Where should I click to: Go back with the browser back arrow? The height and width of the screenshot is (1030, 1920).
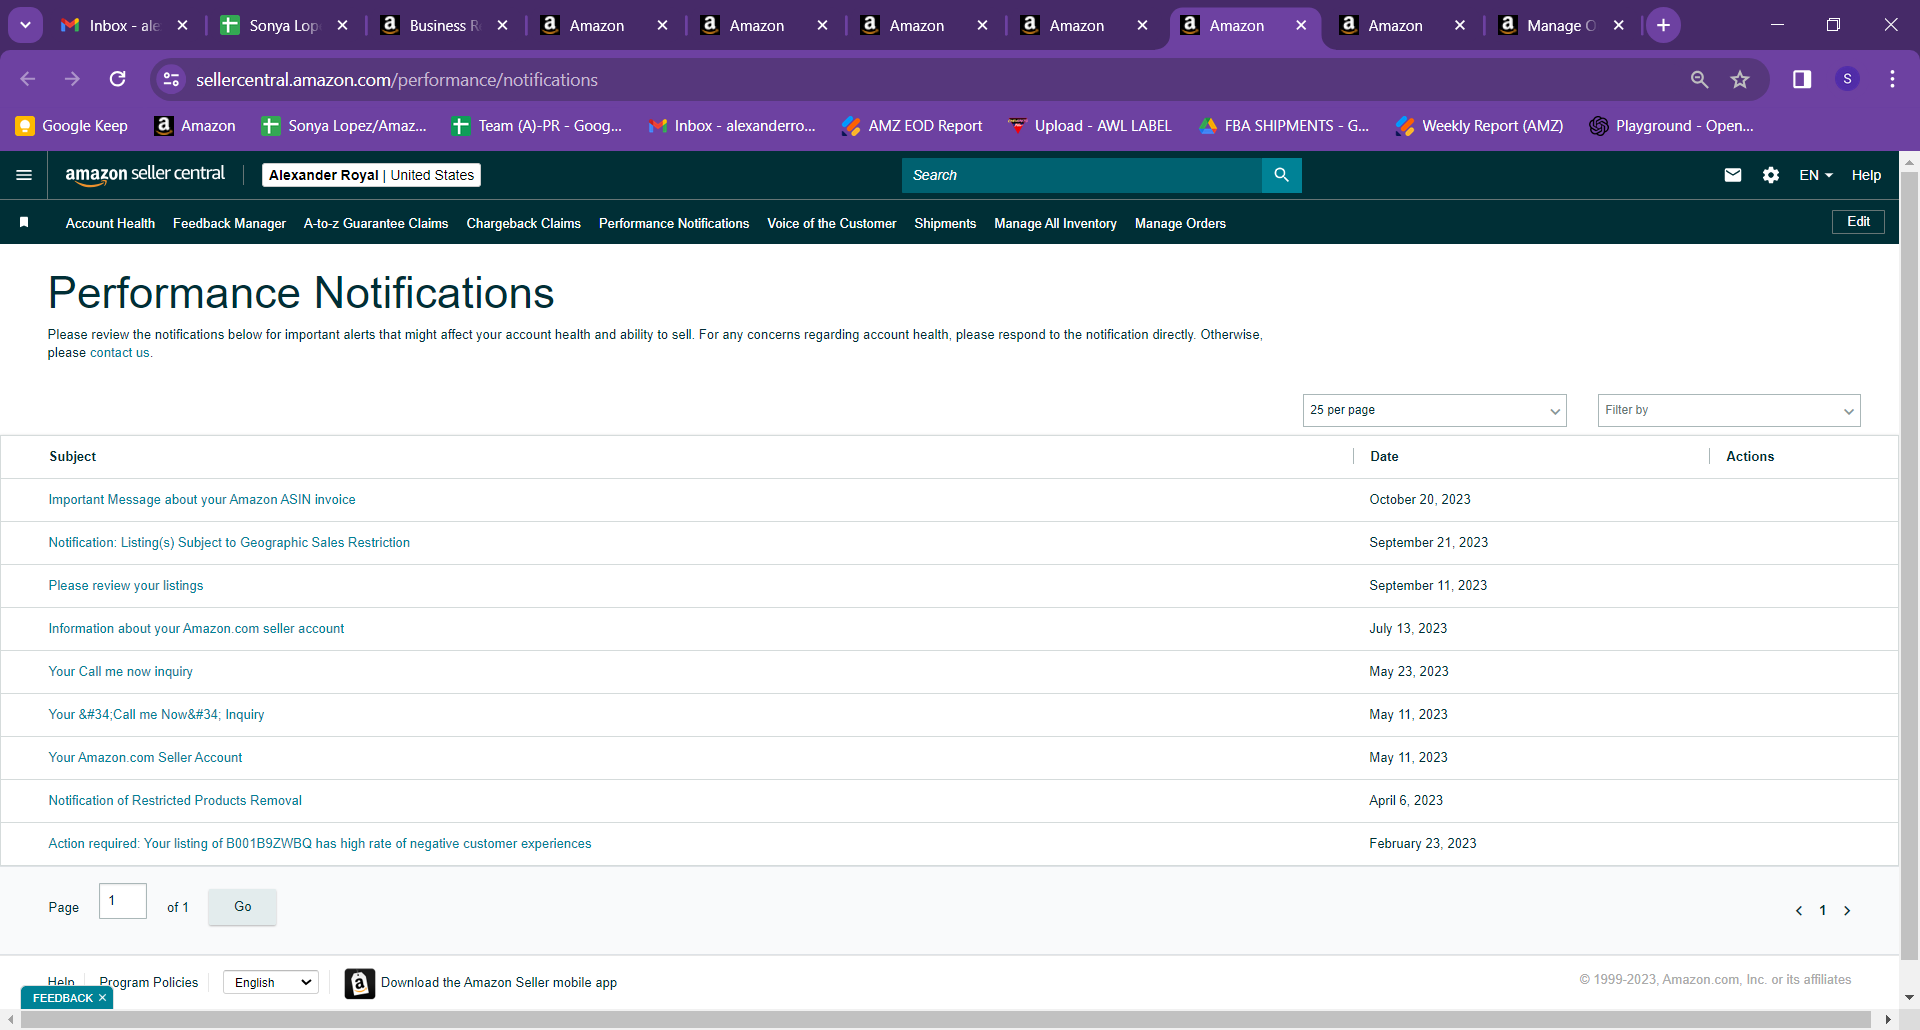click(x=28, y=79)
